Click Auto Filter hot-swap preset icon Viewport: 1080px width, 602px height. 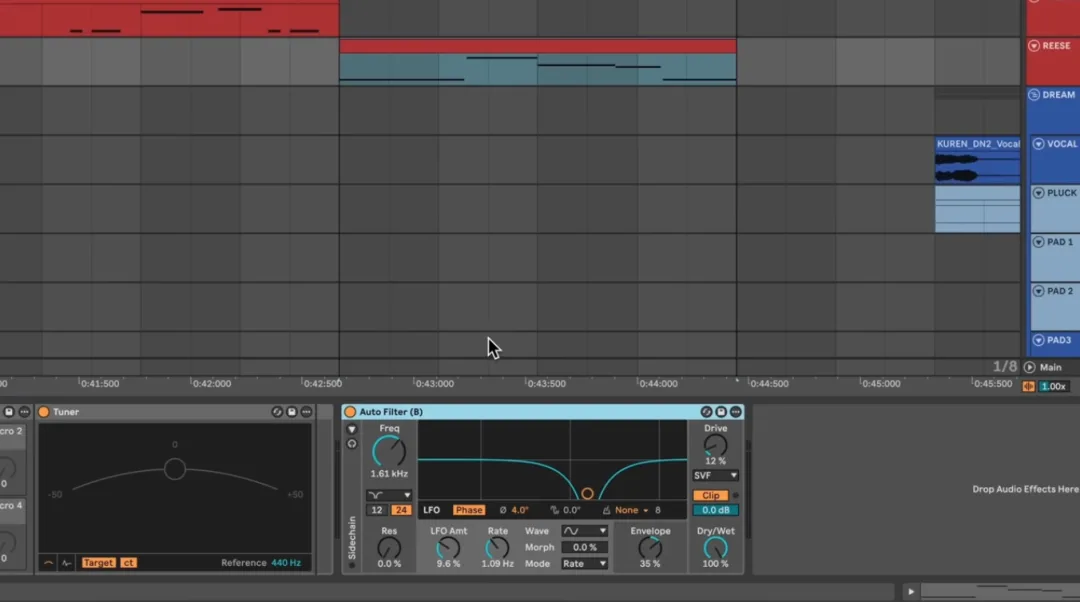pos(706,412)
